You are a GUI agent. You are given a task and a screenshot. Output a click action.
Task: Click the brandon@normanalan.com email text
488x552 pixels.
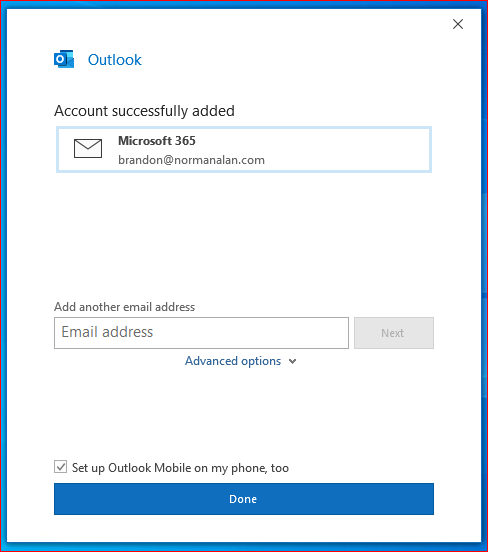[191, 160]
